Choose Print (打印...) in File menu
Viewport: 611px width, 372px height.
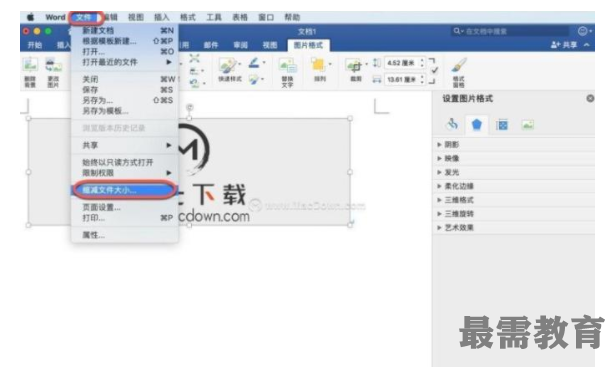(x=125, y=218)
